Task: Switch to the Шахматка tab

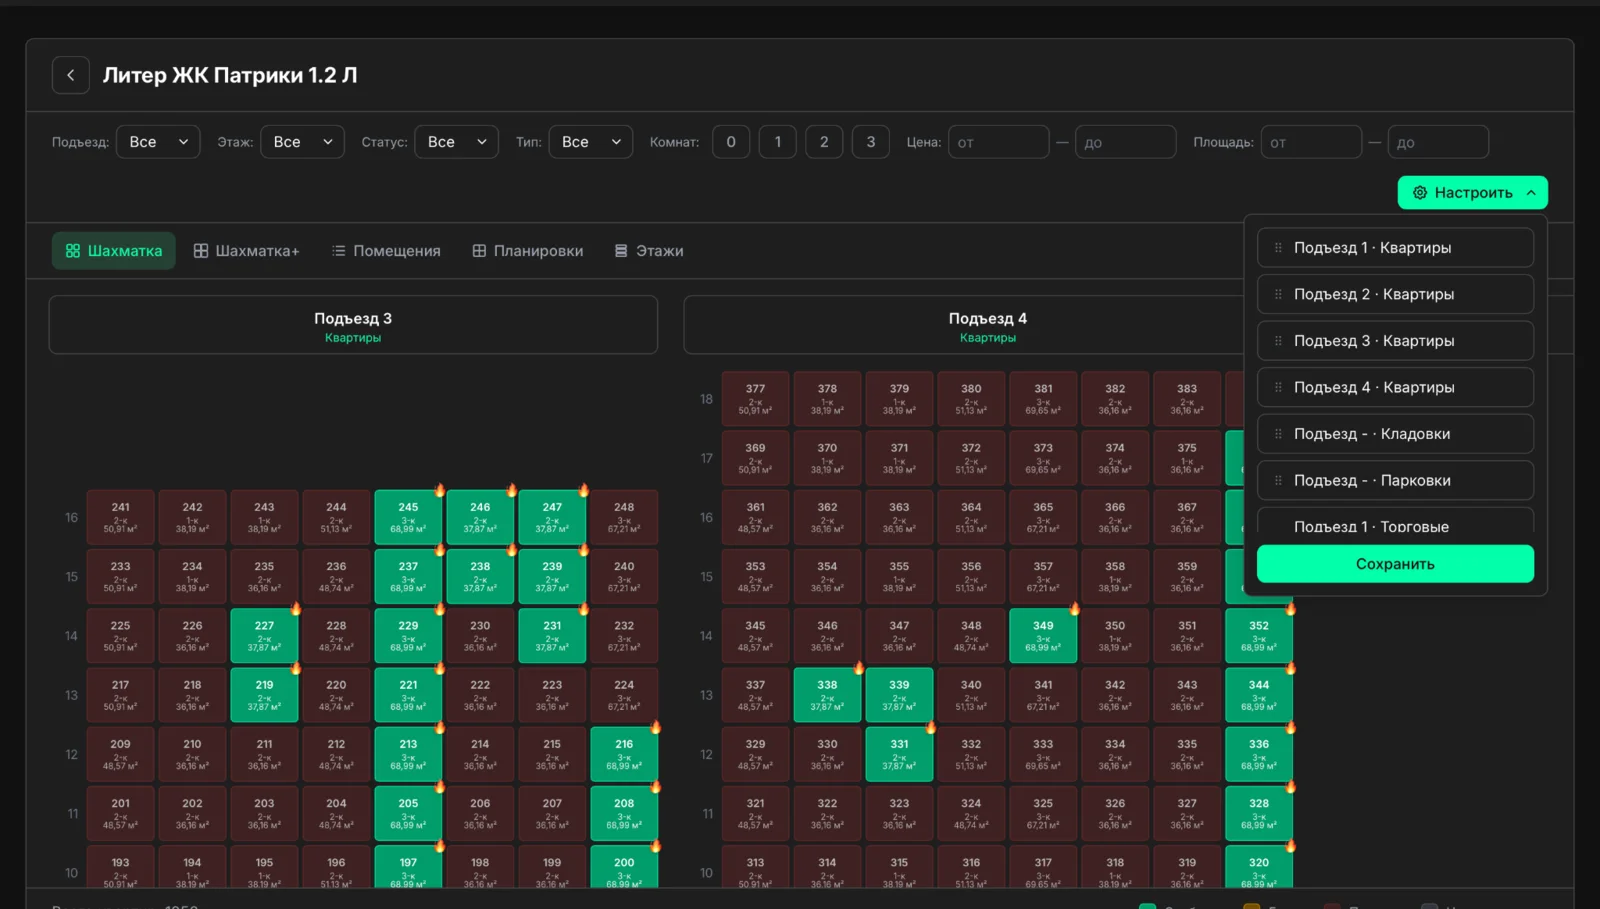Action: (114, 251)
